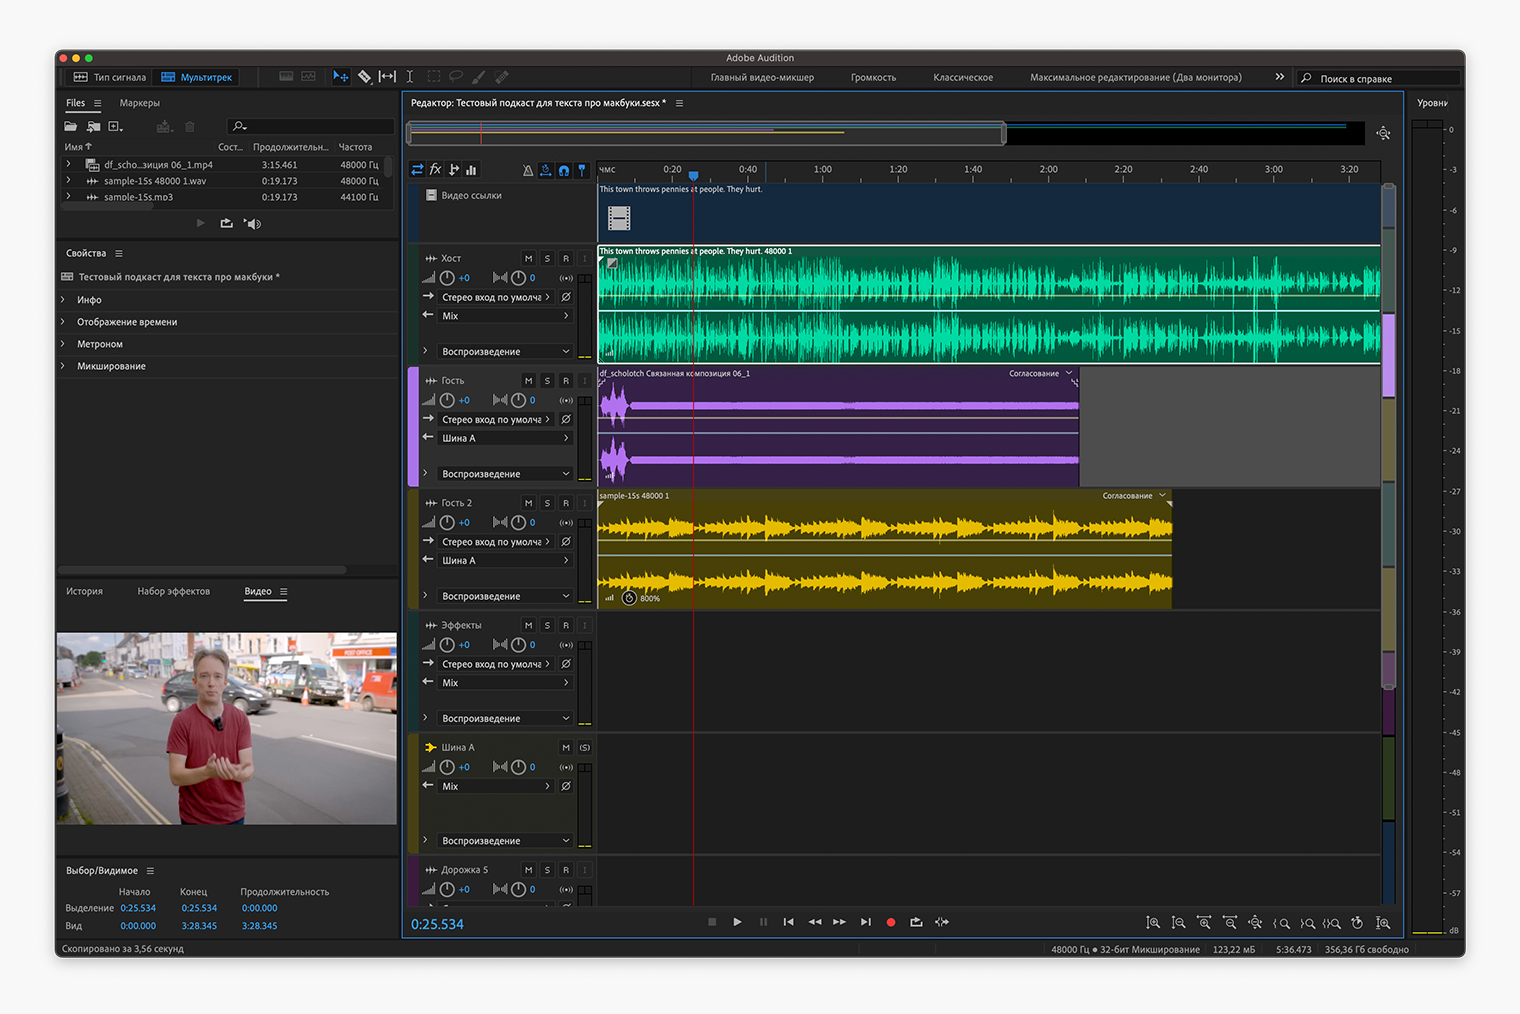Mute the Шина A bus
The image size is (1520, 1014).
[x=566, y=748]
